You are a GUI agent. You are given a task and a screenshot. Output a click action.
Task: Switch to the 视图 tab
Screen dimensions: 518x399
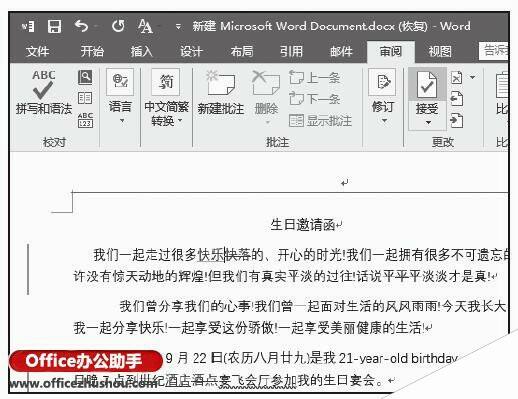tap(440, 52)
